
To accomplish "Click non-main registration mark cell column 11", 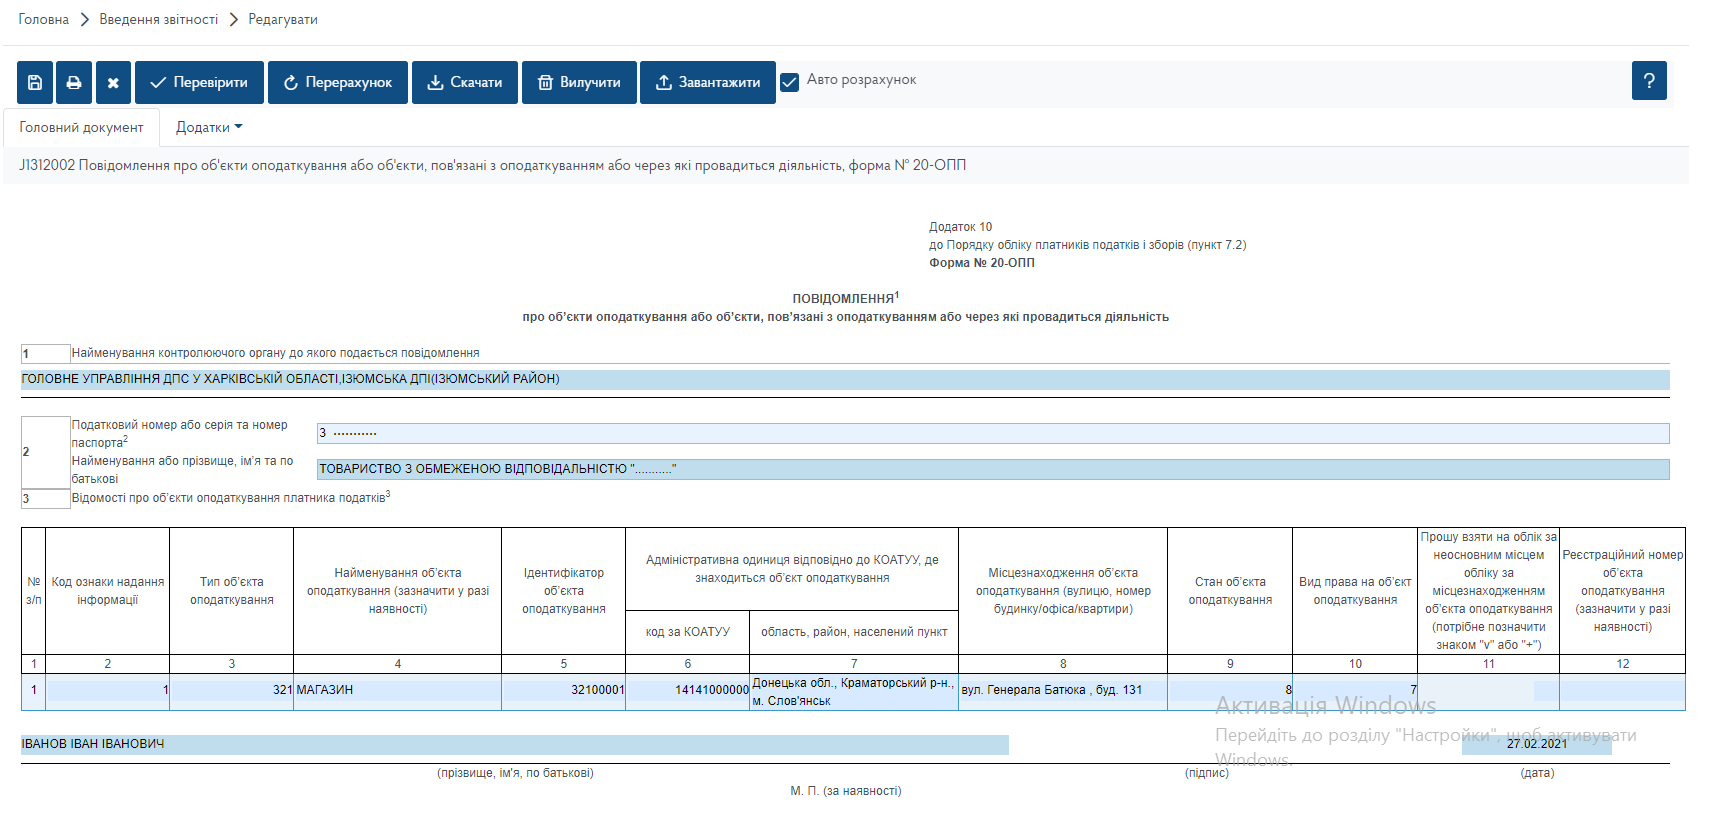I will click(x=1489, y=691).
